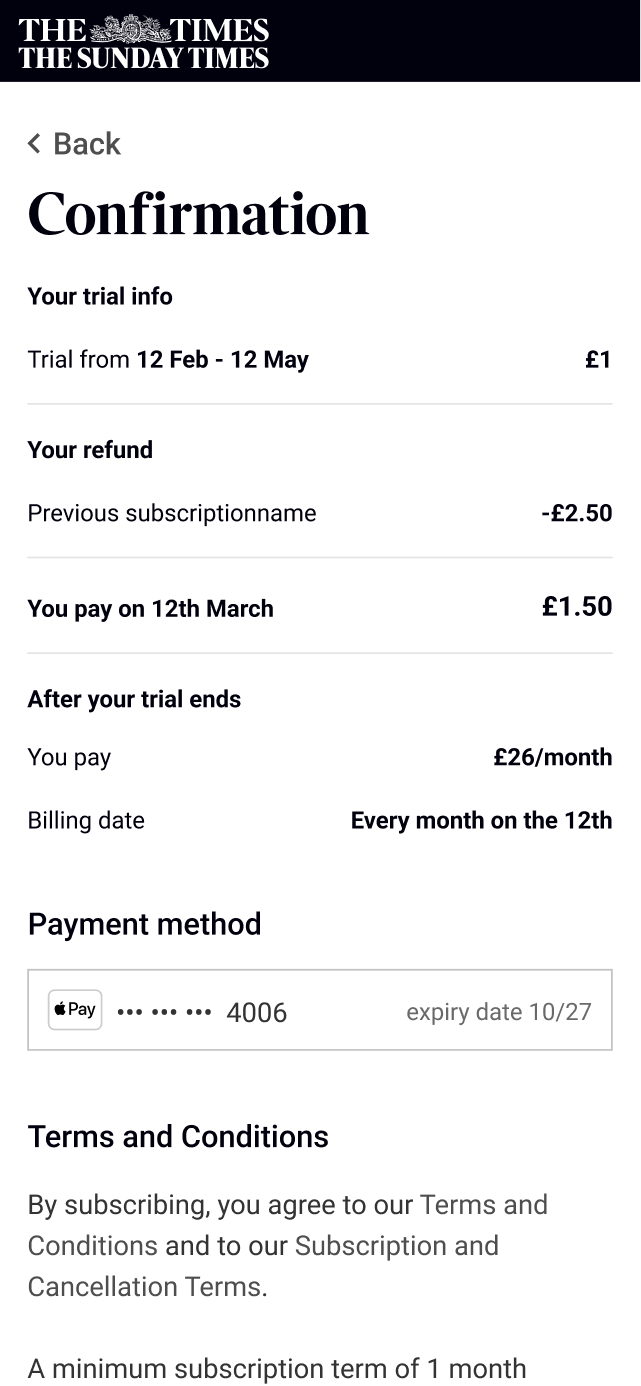Click the Previous subscriptionname refund row label

tap(172, 513)
